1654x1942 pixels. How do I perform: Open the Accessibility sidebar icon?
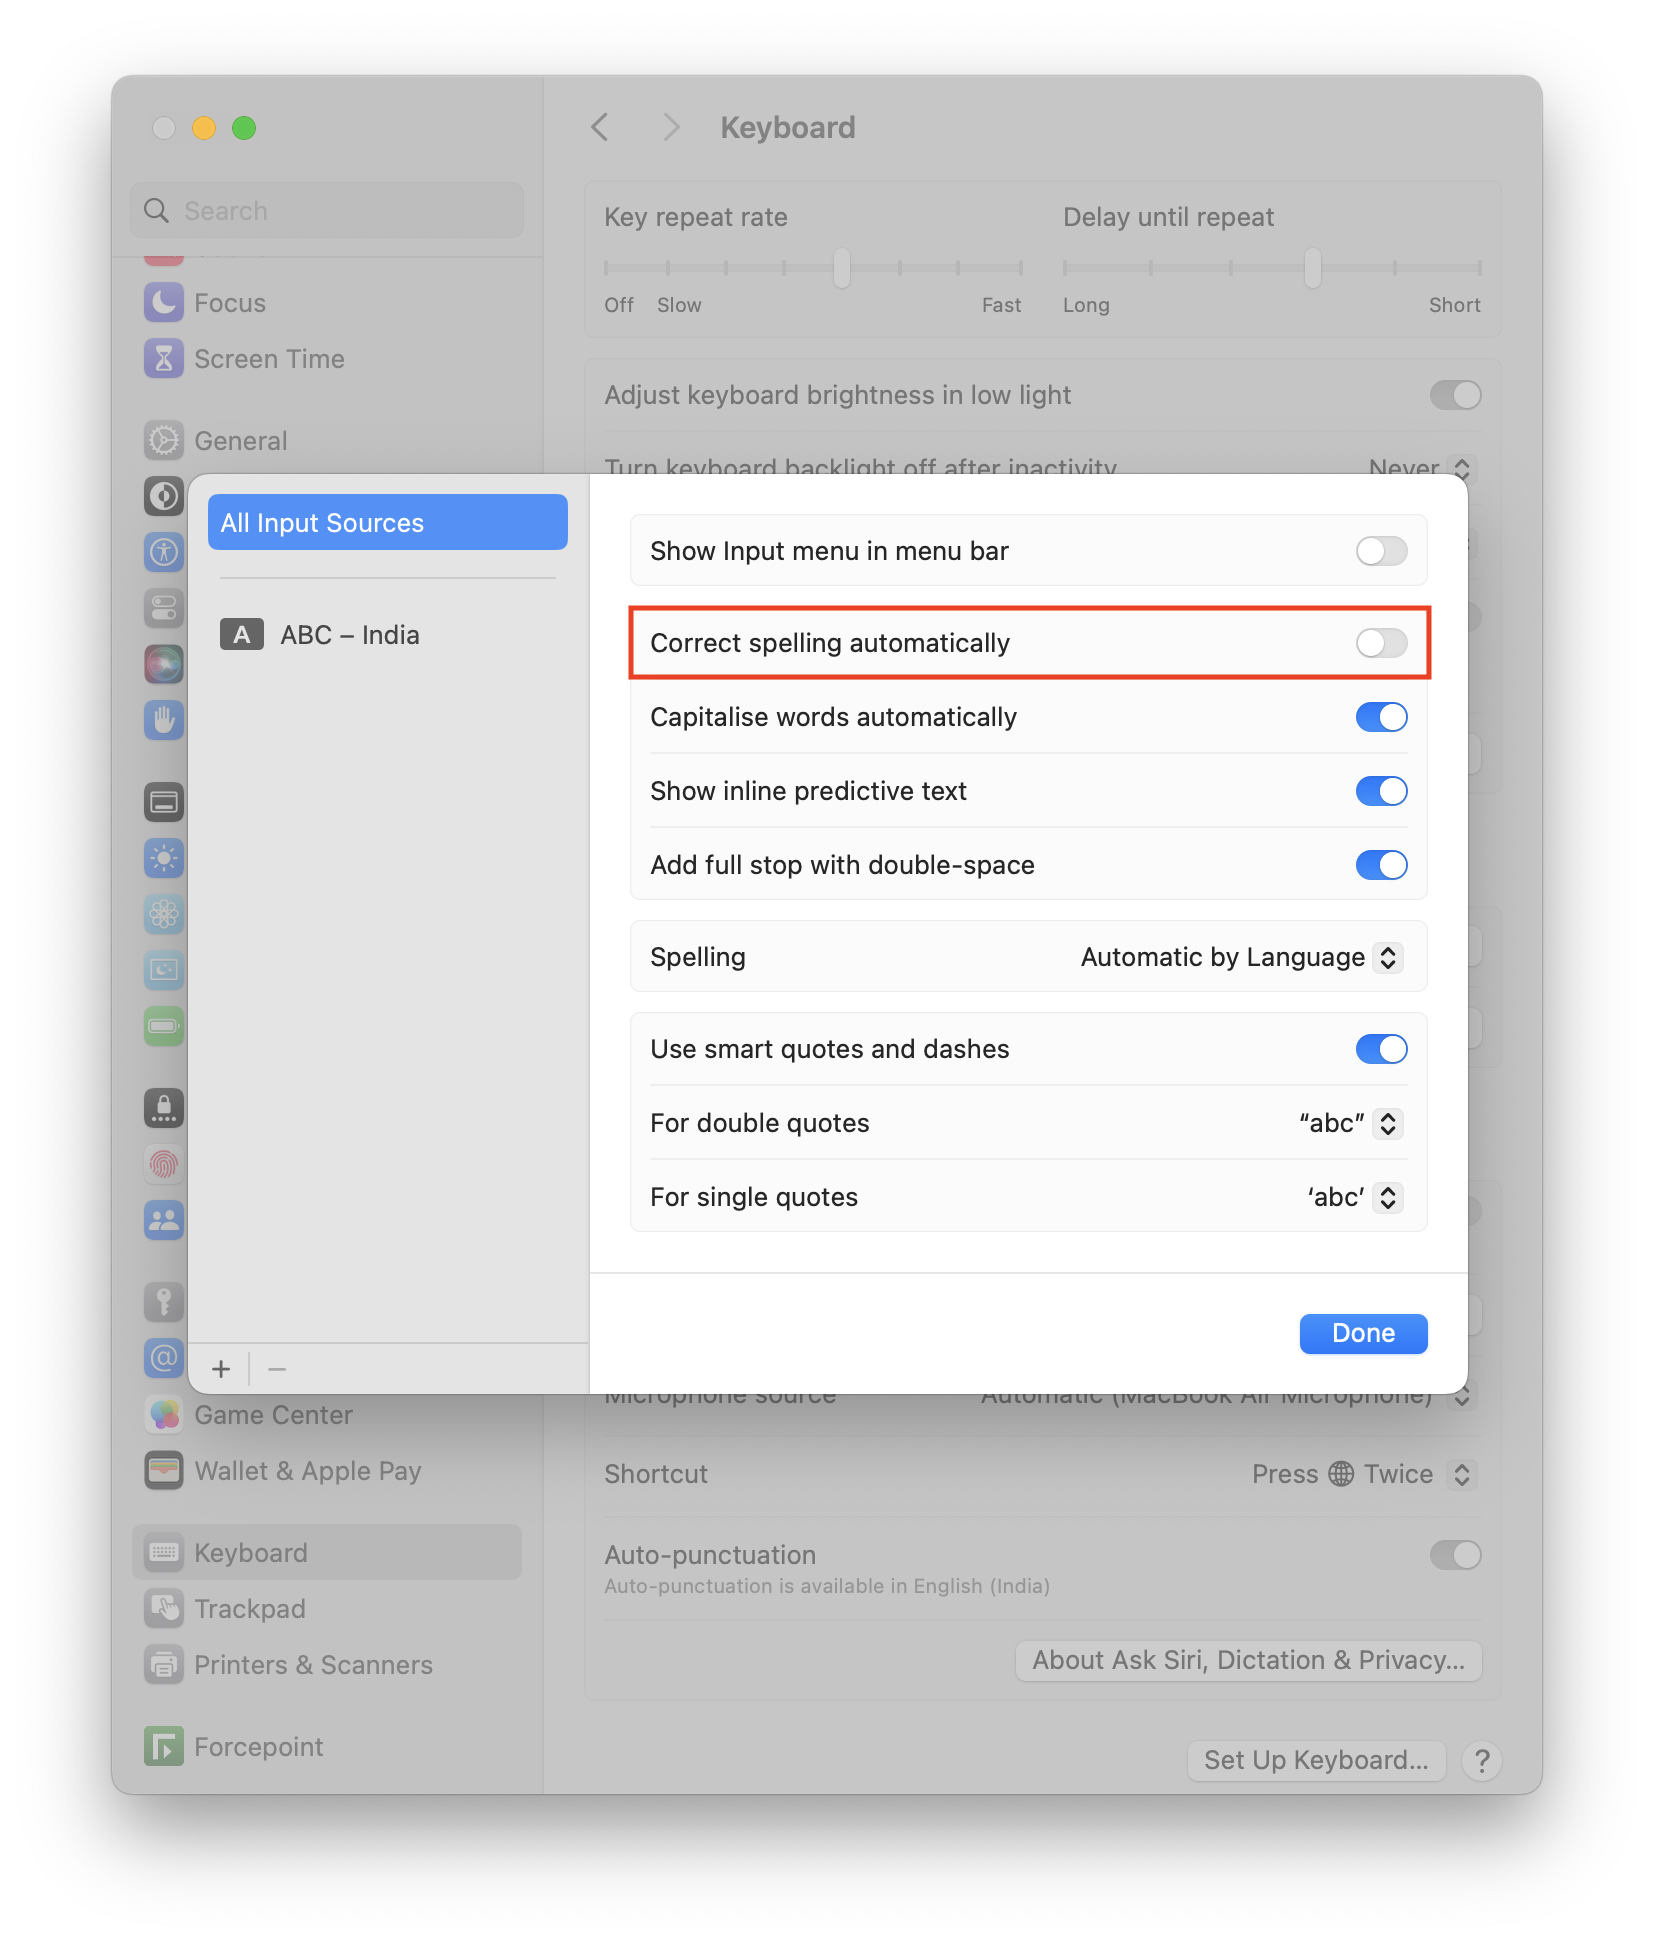164,552
